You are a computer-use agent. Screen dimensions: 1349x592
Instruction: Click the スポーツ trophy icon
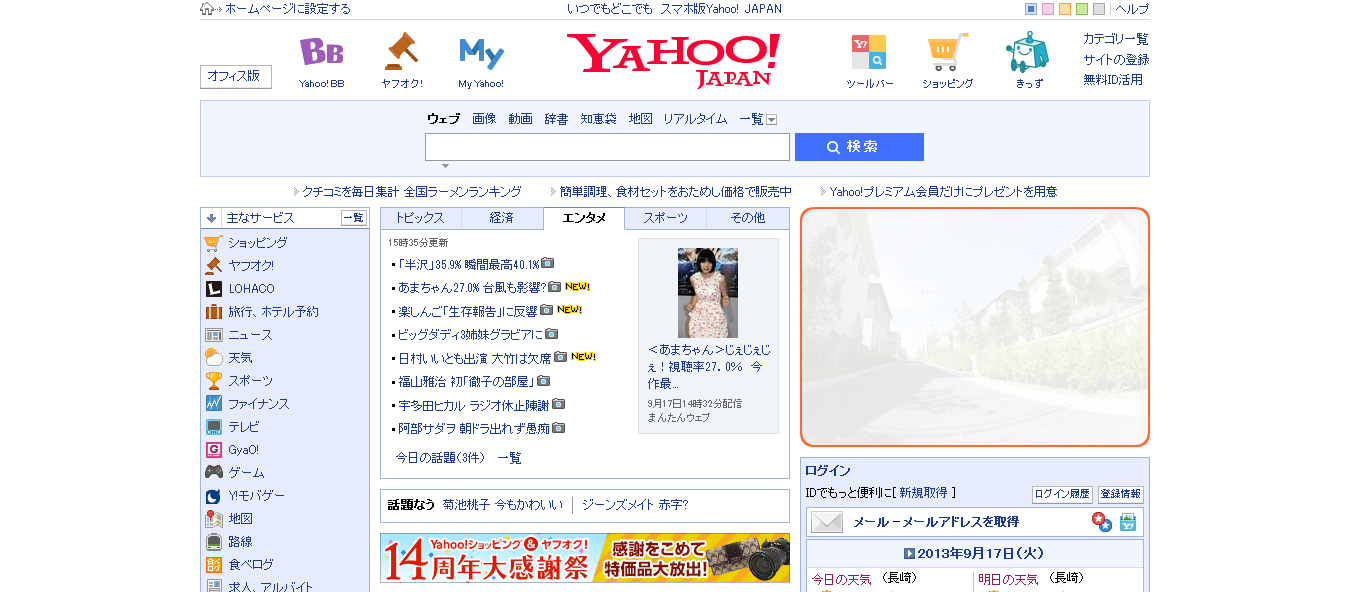click(213, 381)
